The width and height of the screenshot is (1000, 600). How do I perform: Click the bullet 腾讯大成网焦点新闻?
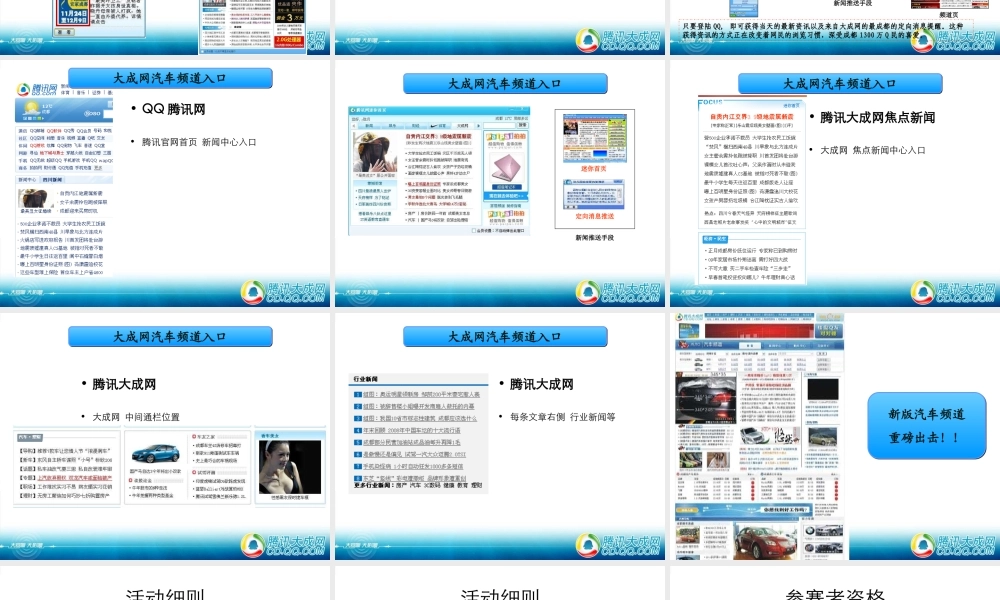click(878, 117)
